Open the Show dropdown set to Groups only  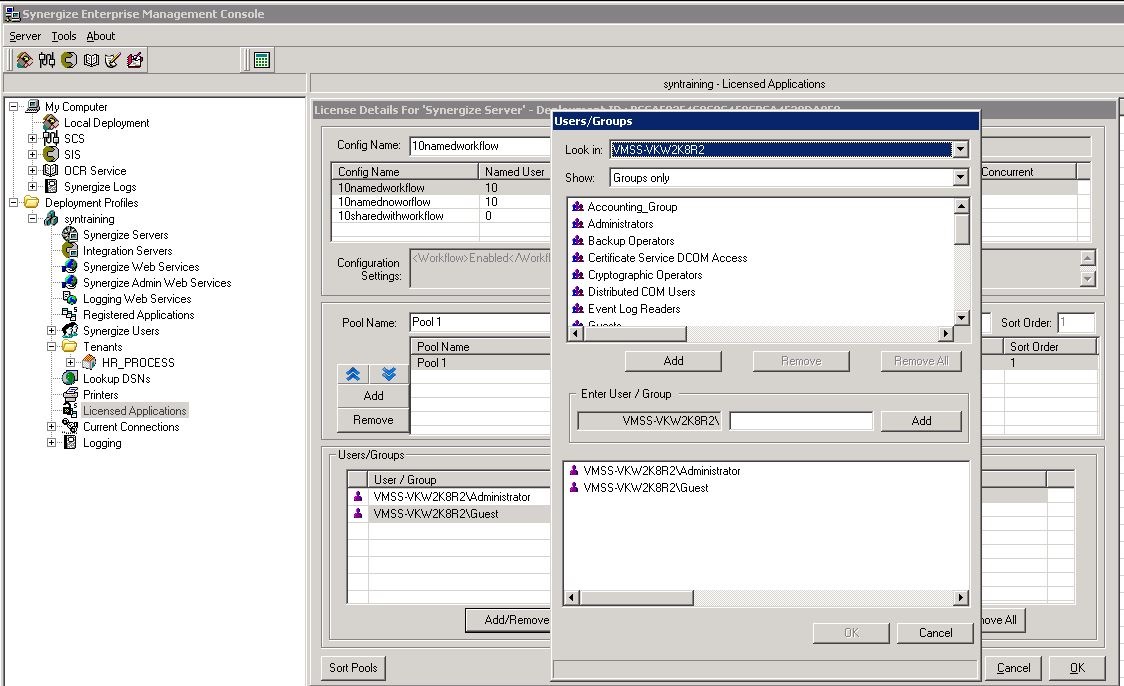960,178
